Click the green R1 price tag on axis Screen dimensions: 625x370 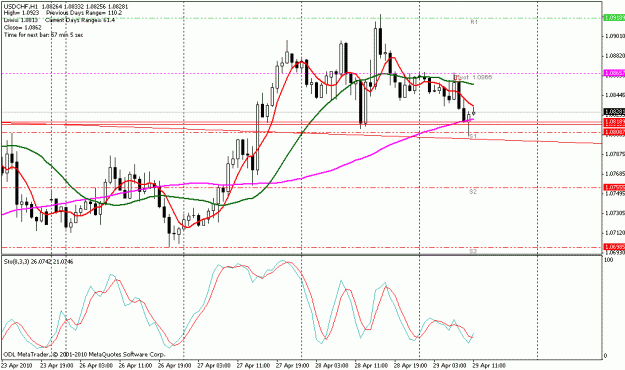click(x=615, y=18)
